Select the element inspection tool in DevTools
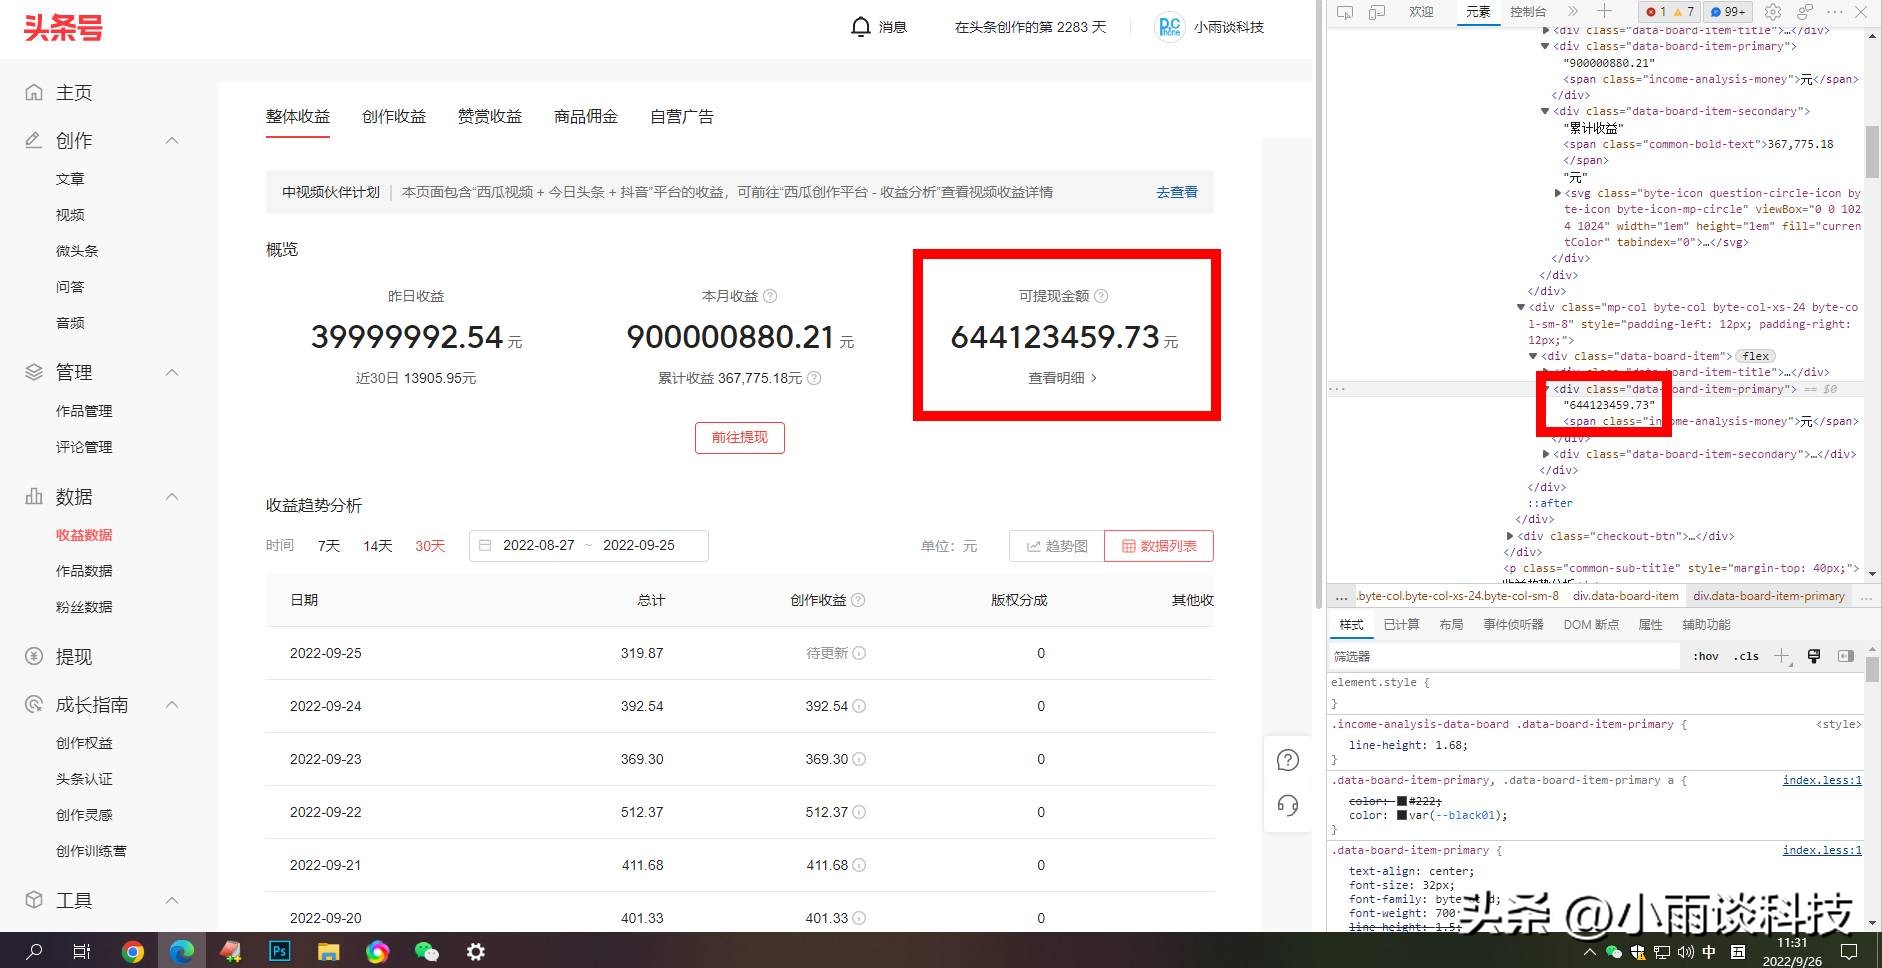This screenshot has height=968, width=1882. point(1345,12)
